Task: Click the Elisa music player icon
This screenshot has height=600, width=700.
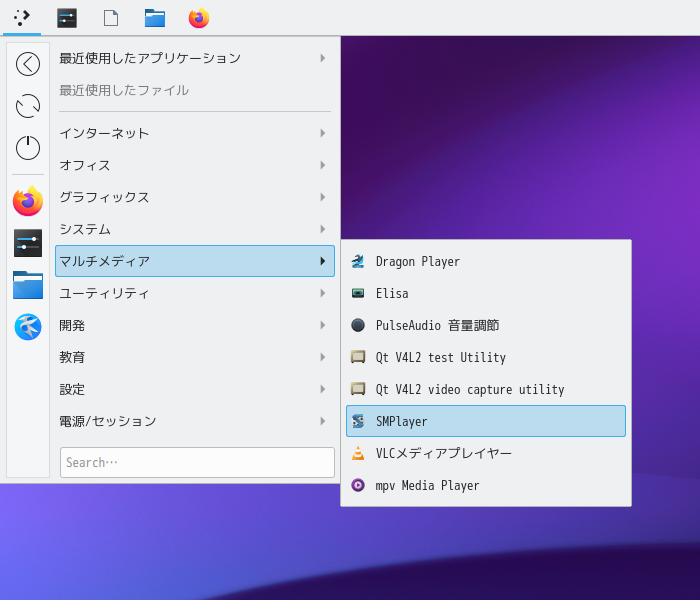Action: (358, 293)
